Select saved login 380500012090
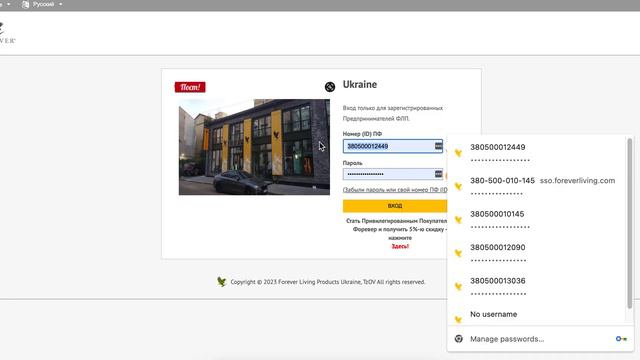The image size is (640, 360). [537, 253]
